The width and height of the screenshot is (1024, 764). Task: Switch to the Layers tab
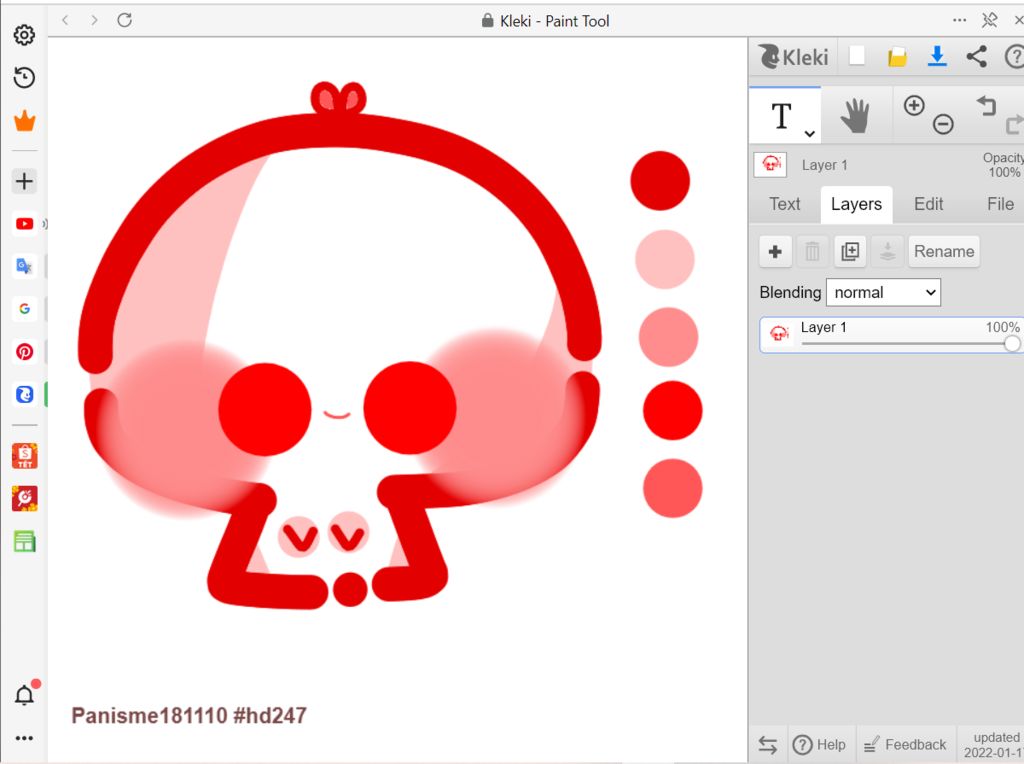click(856, 204)
